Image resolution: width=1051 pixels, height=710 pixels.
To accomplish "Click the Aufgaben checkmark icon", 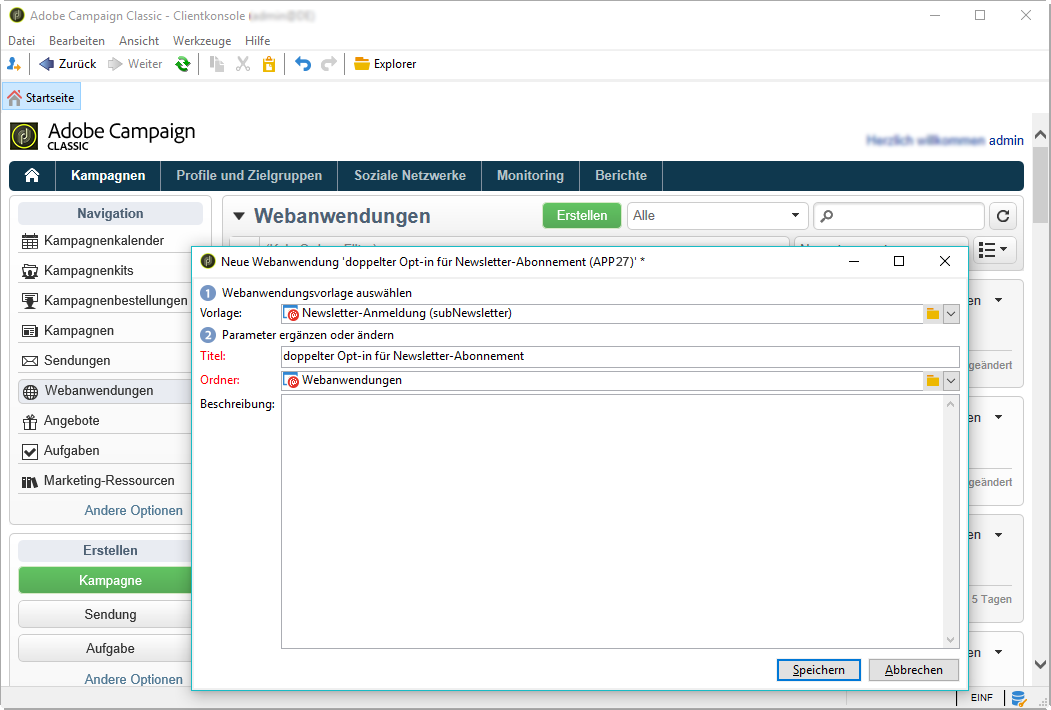I will point(29,452).
